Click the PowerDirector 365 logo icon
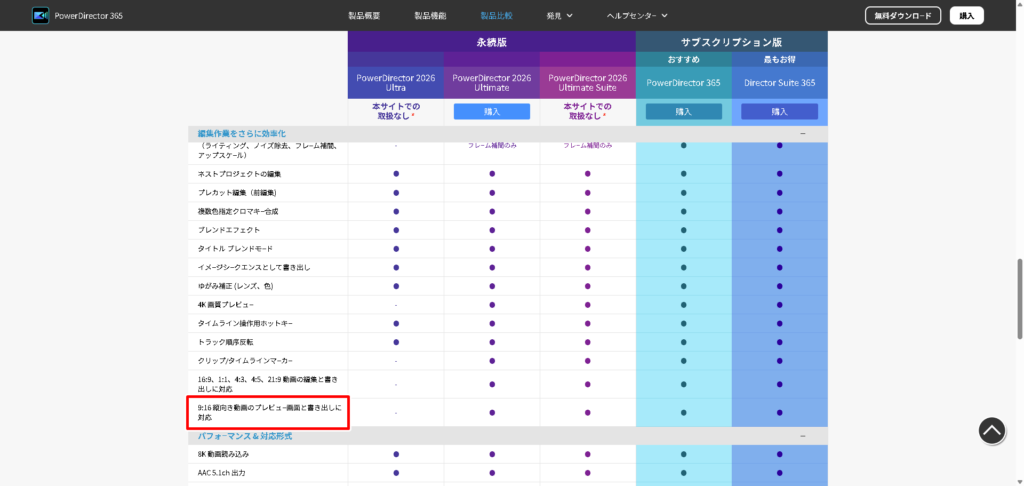 click(x=40, y=15)
